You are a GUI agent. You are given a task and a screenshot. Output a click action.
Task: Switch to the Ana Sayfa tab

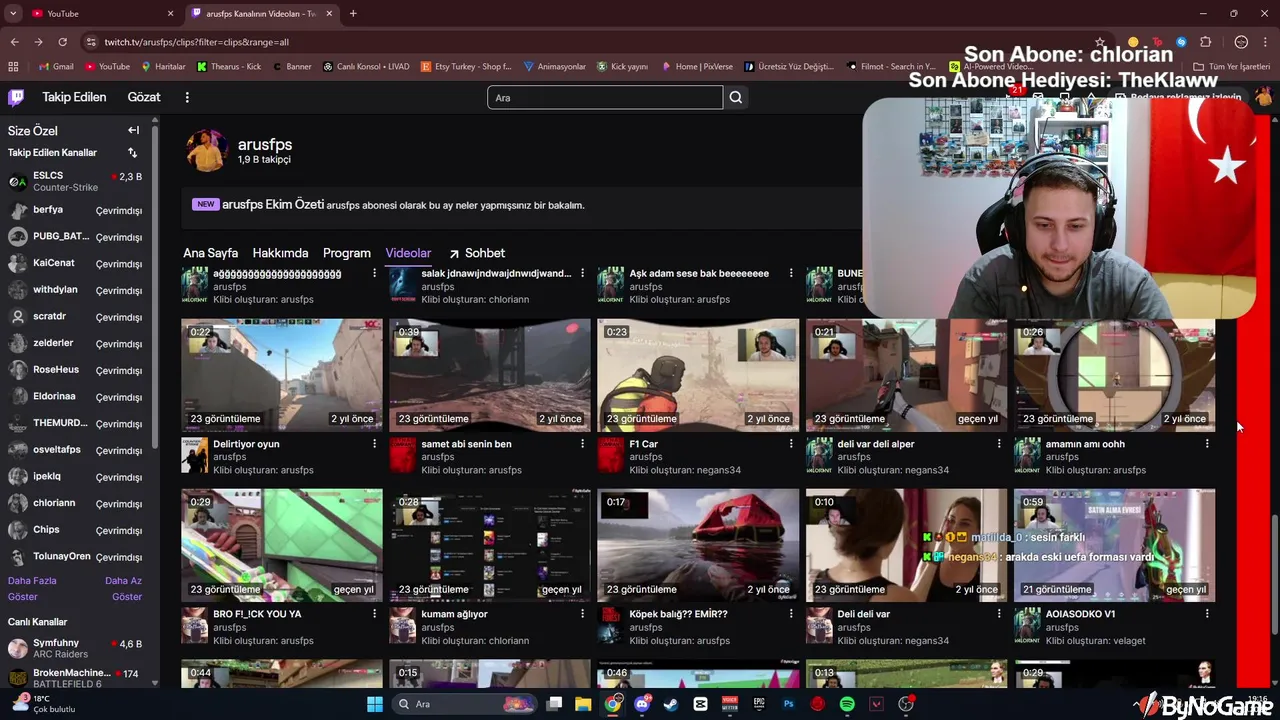point(210,253)
